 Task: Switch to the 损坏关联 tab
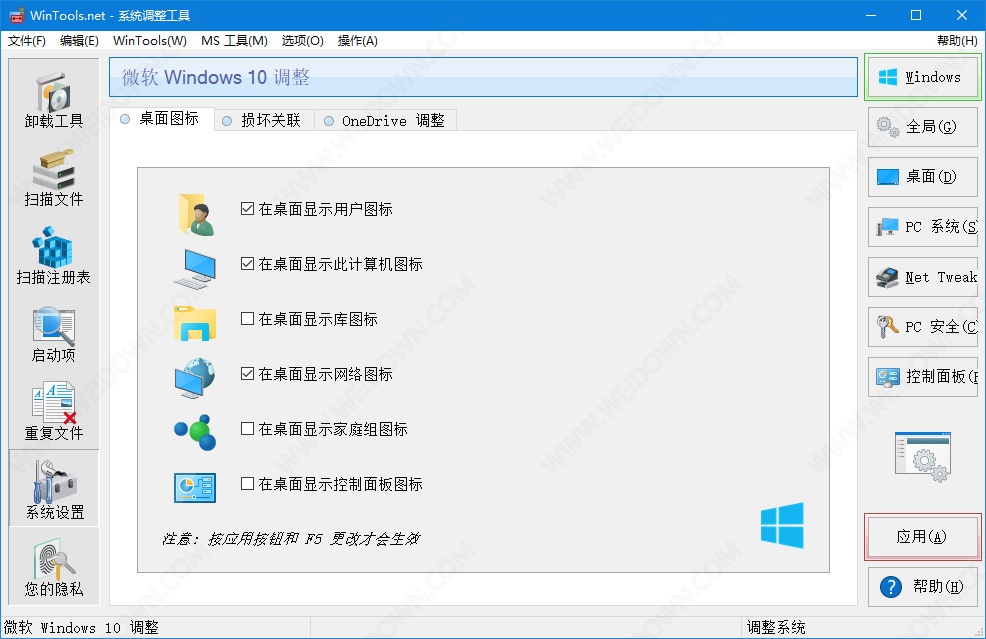pyautogui.click(x=264, y=120)
